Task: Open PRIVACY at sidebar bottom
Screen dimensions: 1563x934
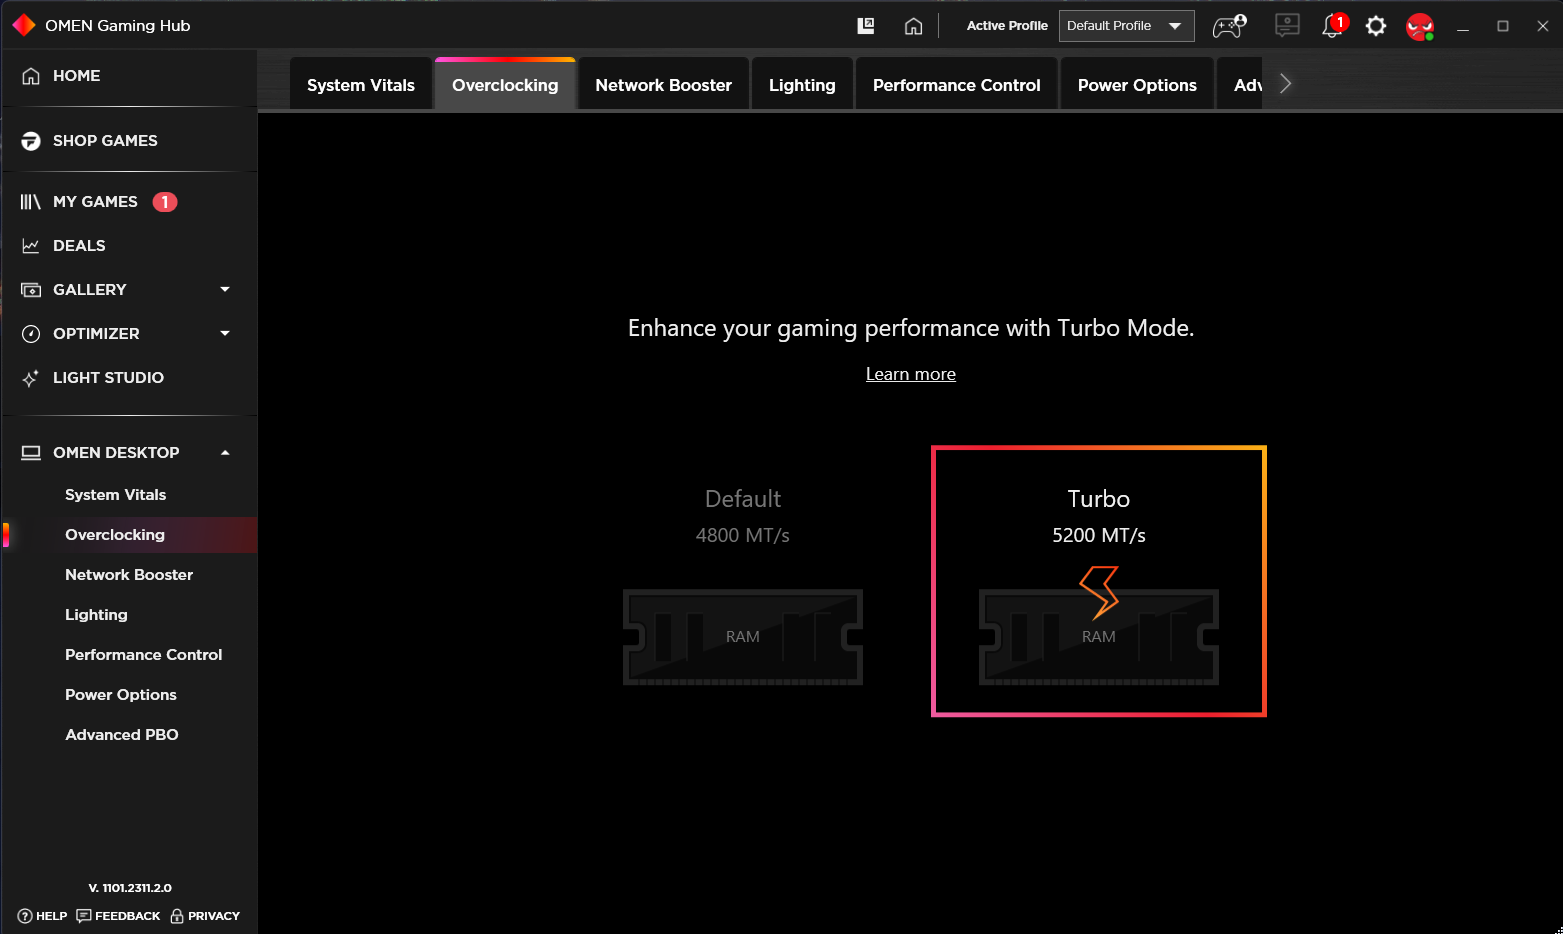Action: pyautogui.click(x=205, y=916)
